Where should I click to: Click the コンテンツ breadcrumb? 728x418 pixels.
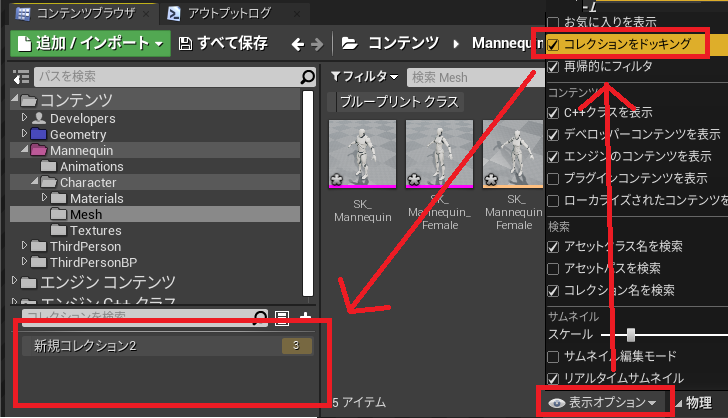click(403, 44)
